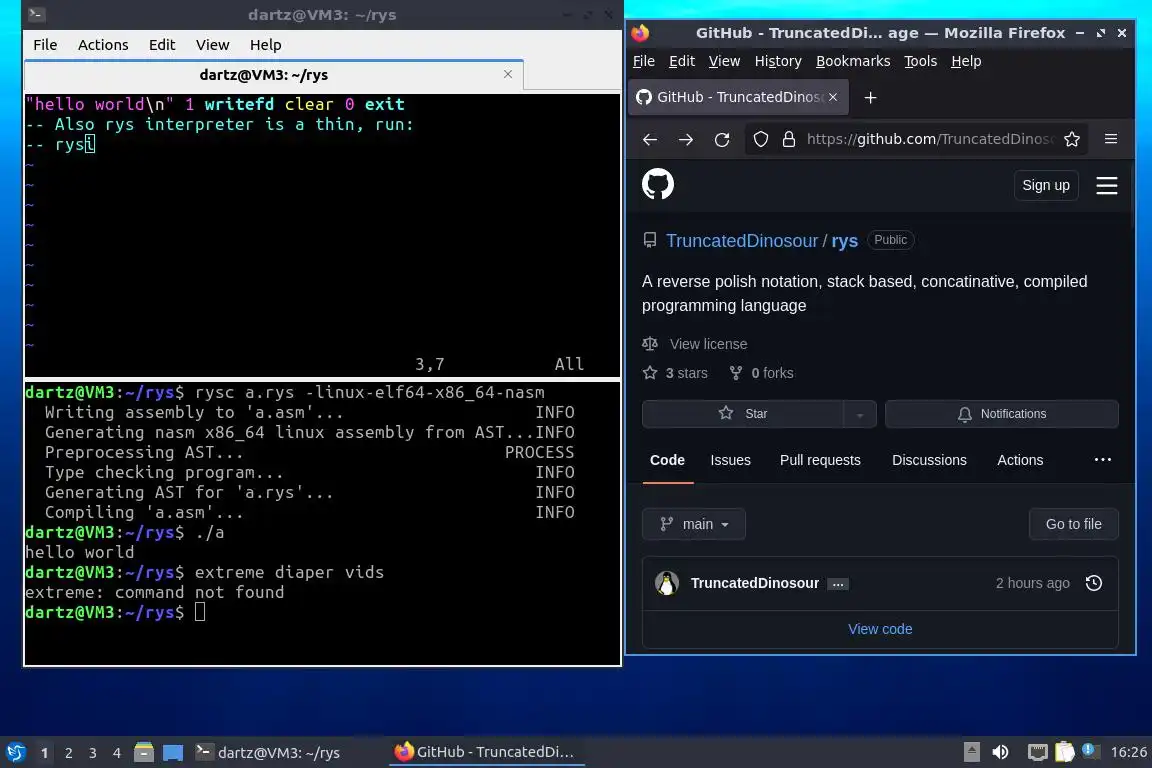Click the stars count star icon
The height and width of the screenshot is (768, 1152).
tap(649, 373)
